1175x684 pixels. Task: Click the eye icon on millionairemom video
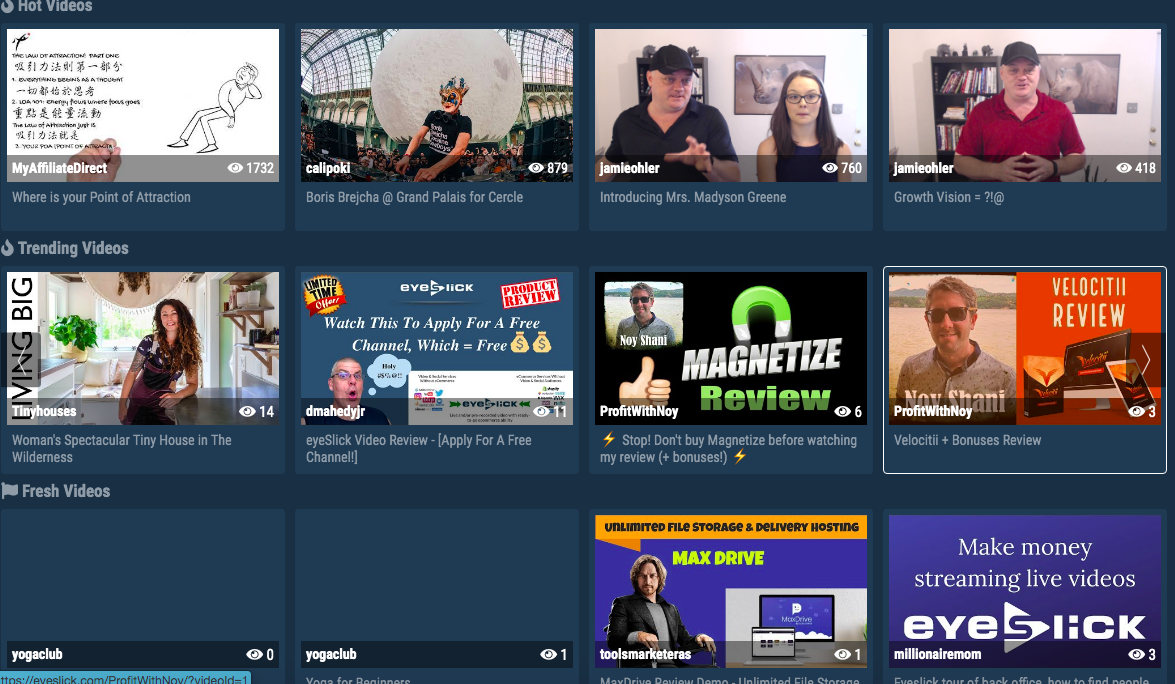[x=1136, y=654]
